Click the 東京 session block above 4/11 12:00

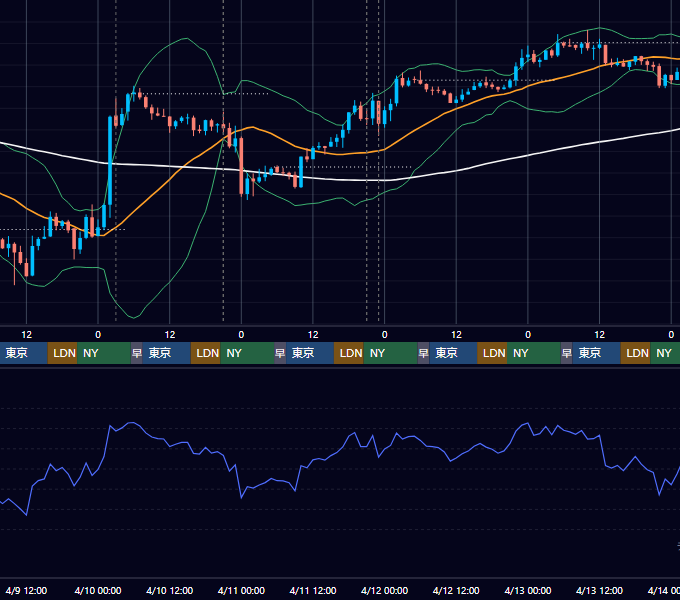(x=310, y=353)
